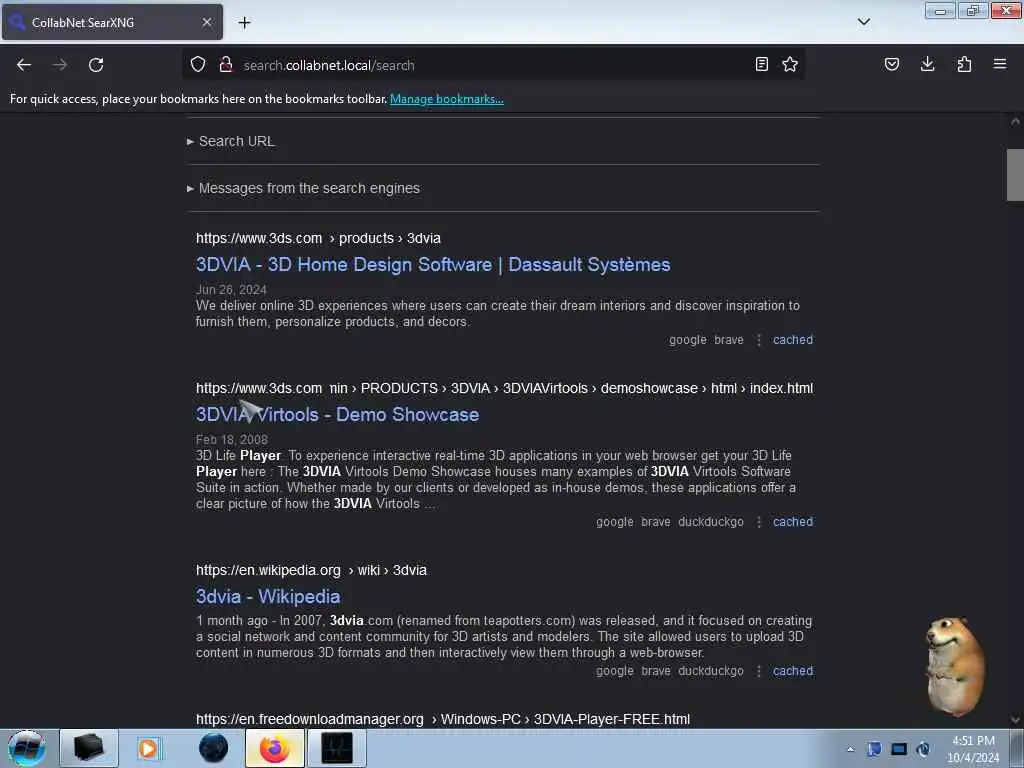Click the Jun 26, 2024 date text
The width and height of the screenshot is (1024, 768).
pyautogui.click(x=231, y=289)
